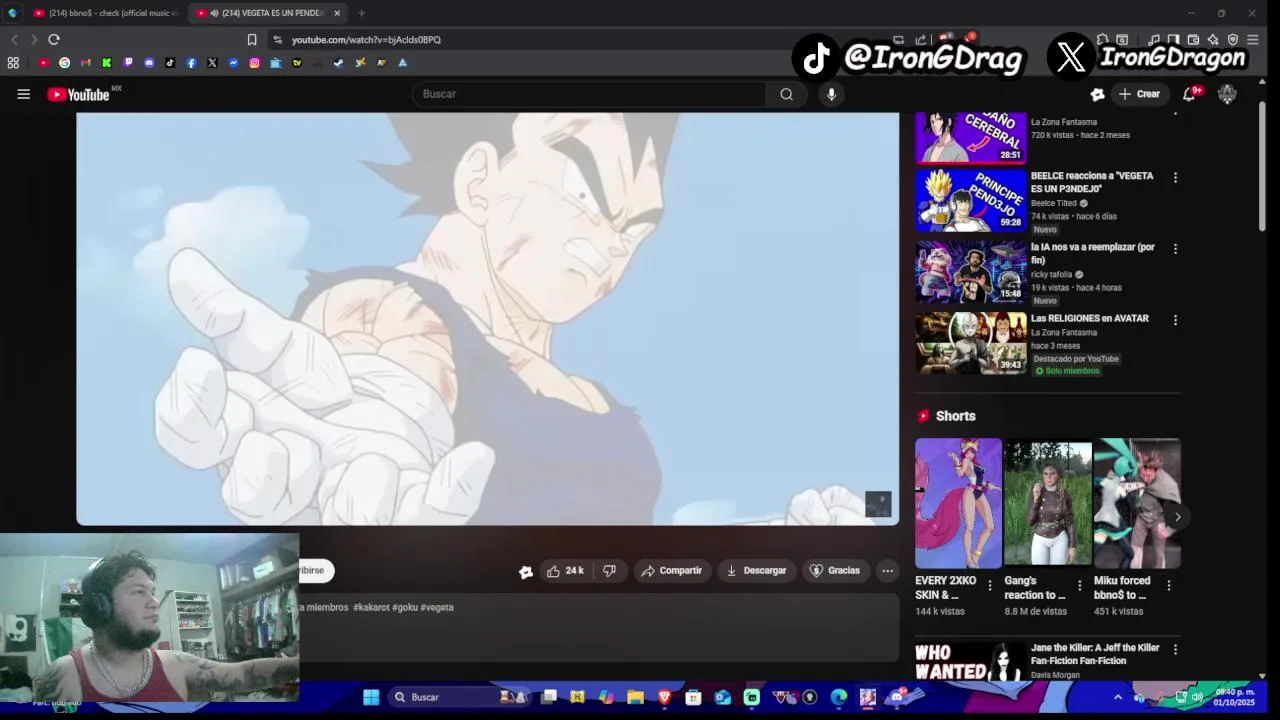Open the X (Twitter) bookmark
The width and height of the screenshot is (1280, 720).
point(212,62)
